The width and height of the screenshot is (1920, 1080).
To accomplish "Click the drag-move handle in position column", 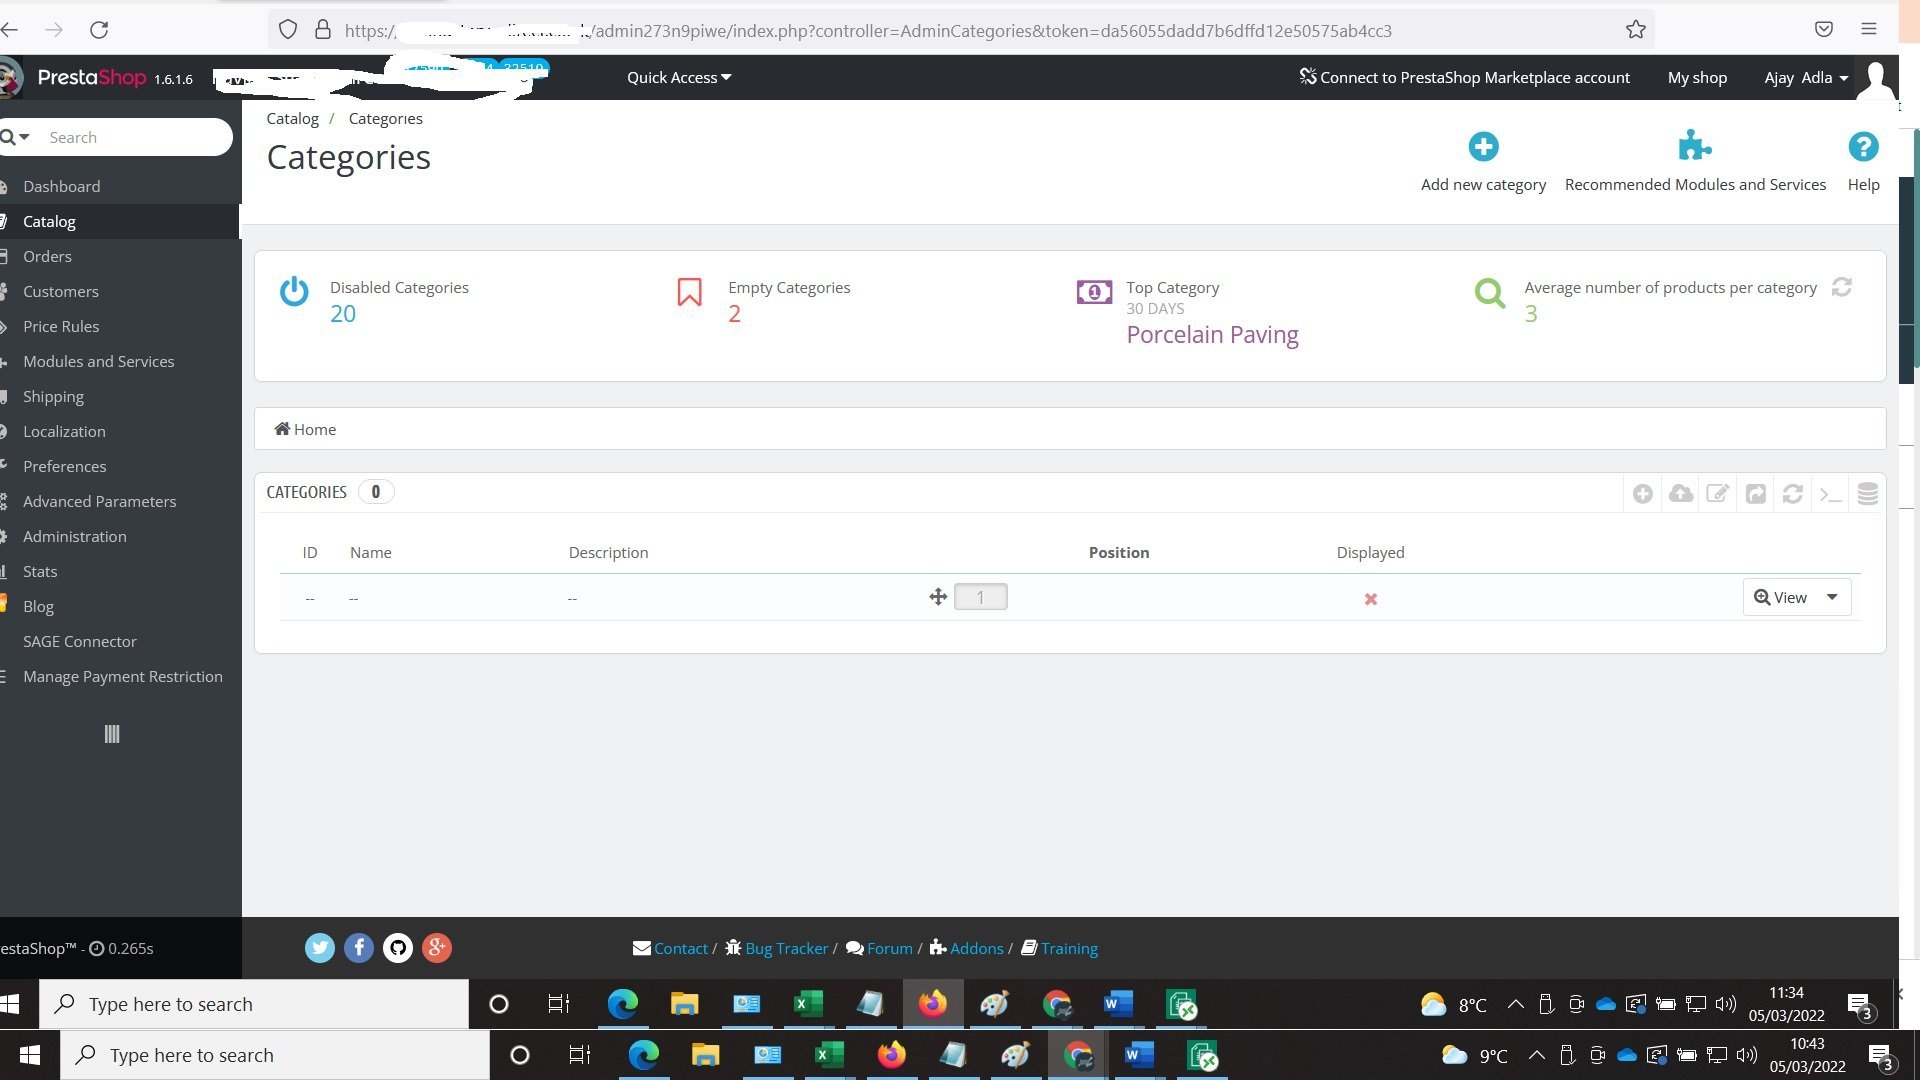I will (937, 597).
